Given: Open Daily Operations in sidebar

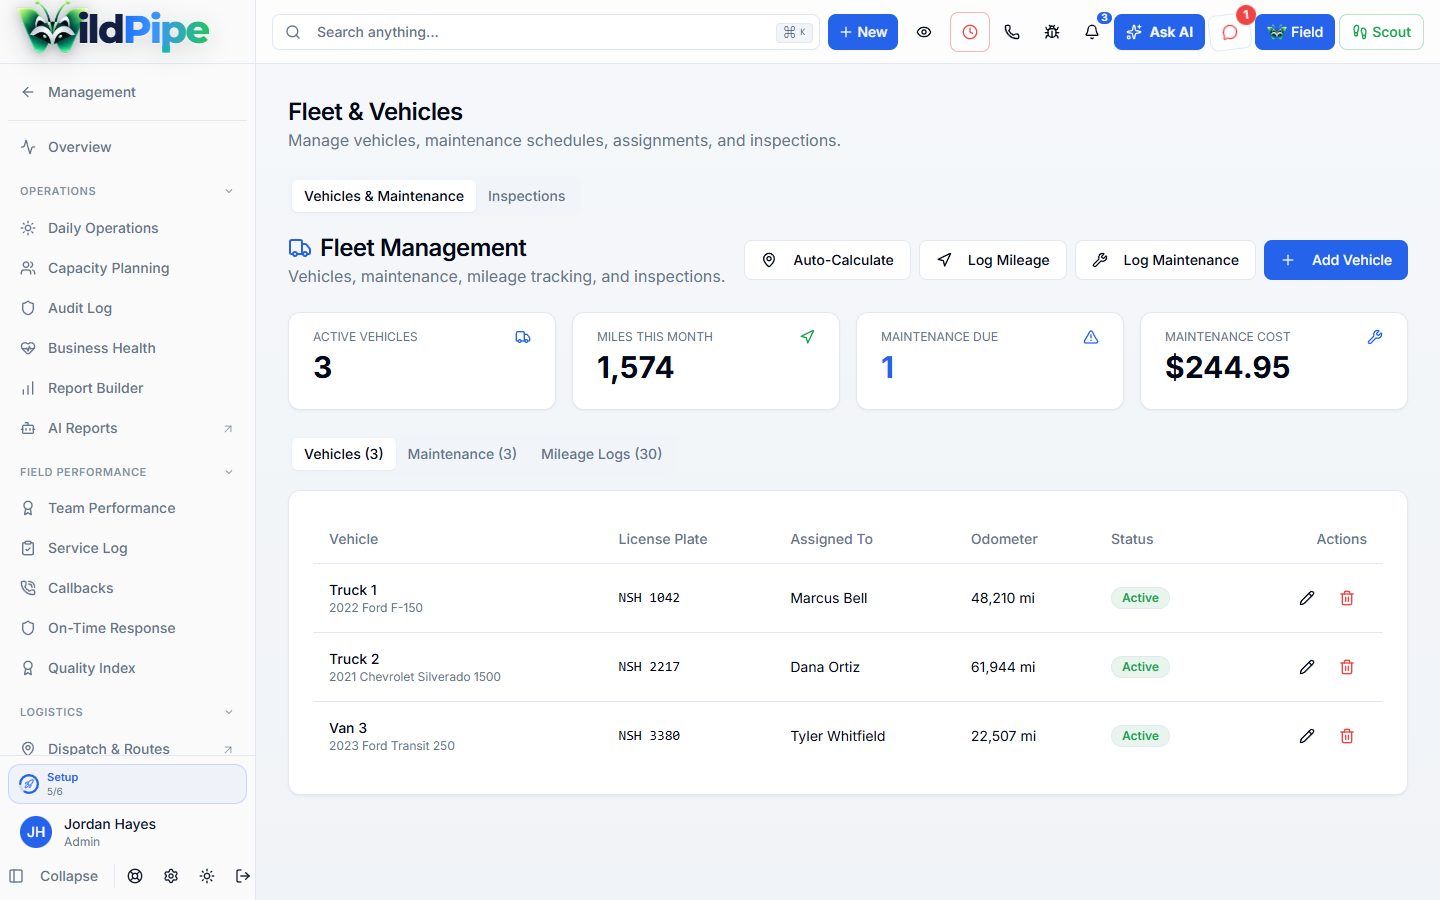Looking at the screenshot, I should coord(127,228).
